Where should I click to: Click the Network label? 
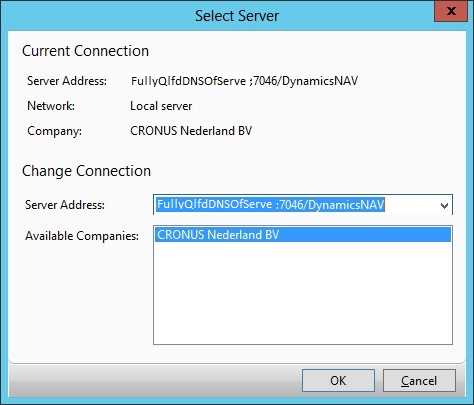pyautogui.click(x=51, y=106)
